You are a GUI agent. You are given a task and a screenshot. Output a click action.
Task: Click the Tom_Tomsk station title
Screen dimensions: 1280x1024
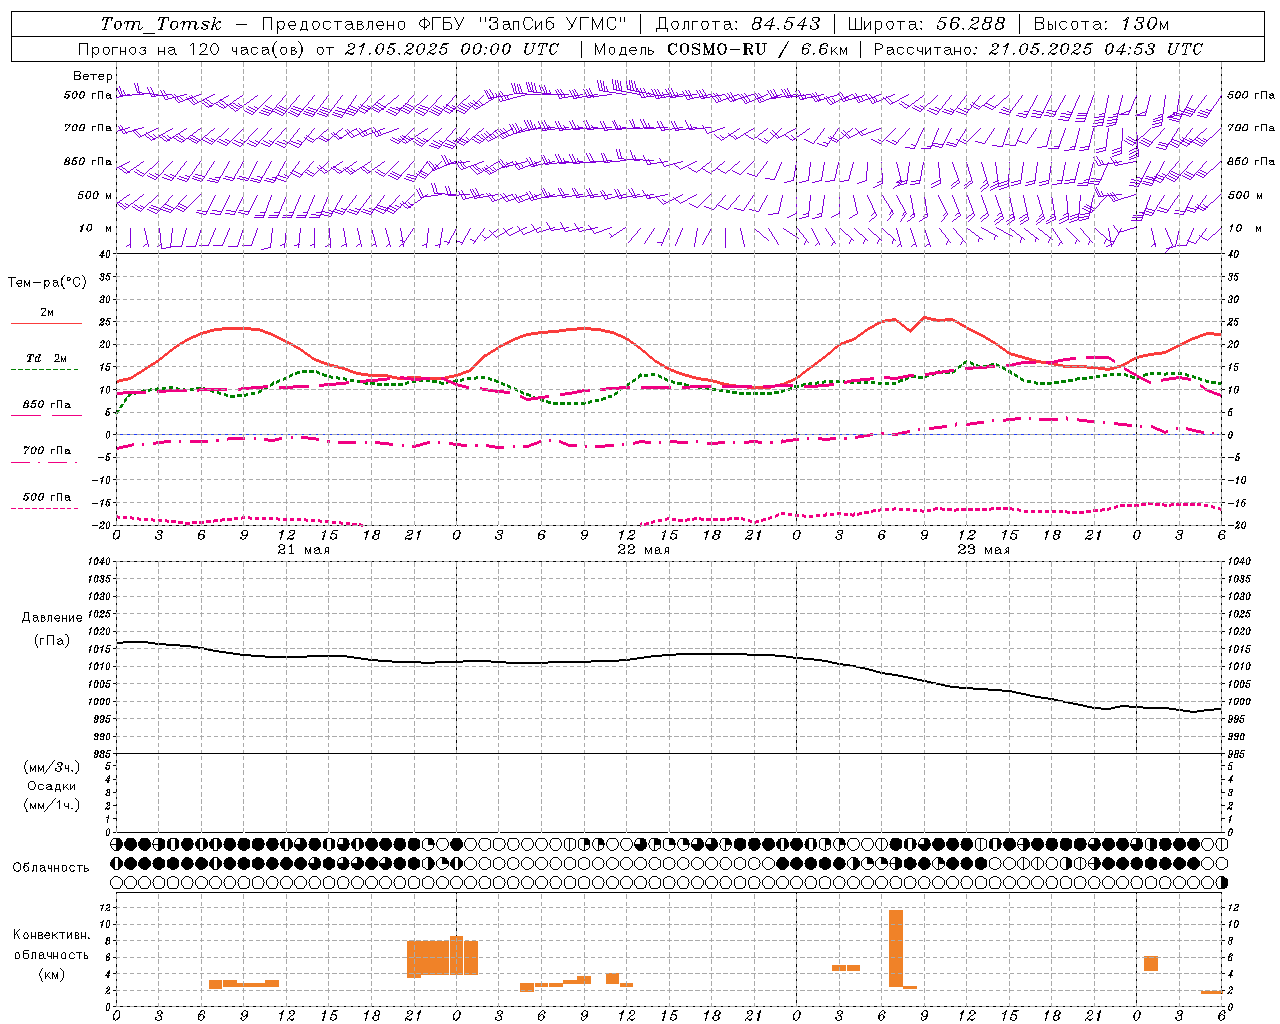pyautogui.click(x=161, y=24)
